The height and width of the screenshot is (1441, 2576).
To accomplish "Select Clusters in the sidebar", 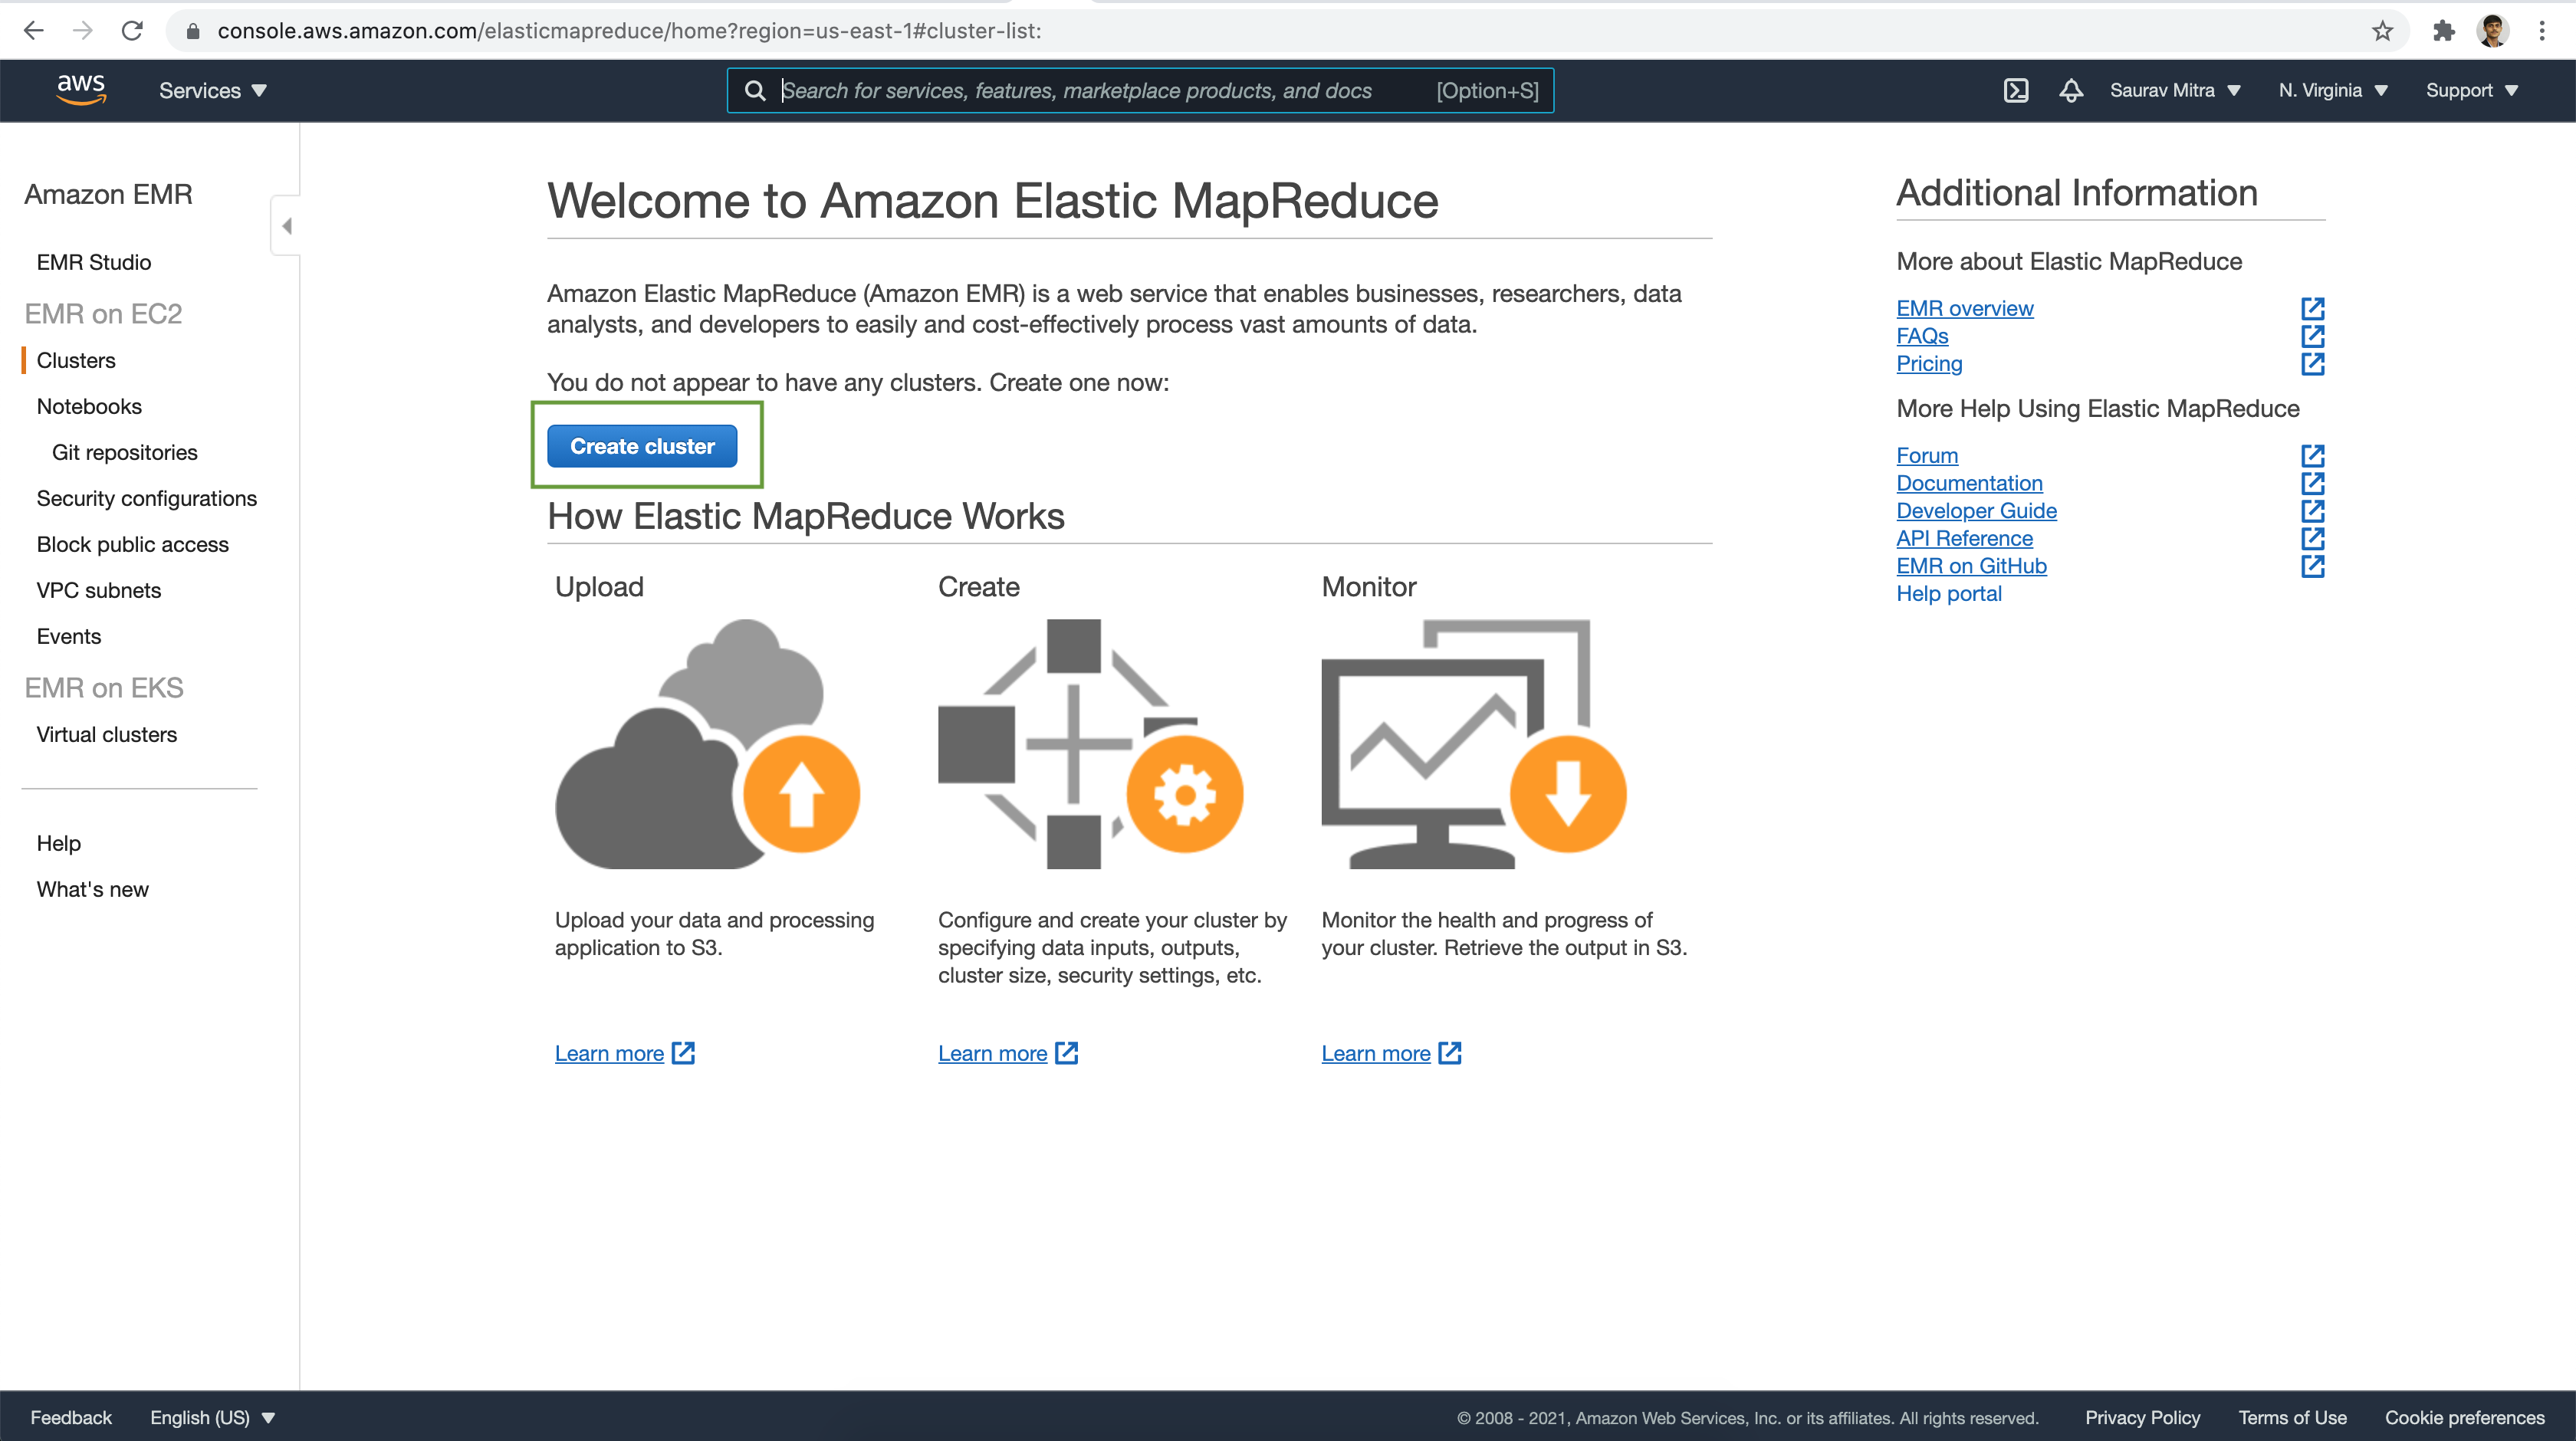I will click(x=76, y=360).
